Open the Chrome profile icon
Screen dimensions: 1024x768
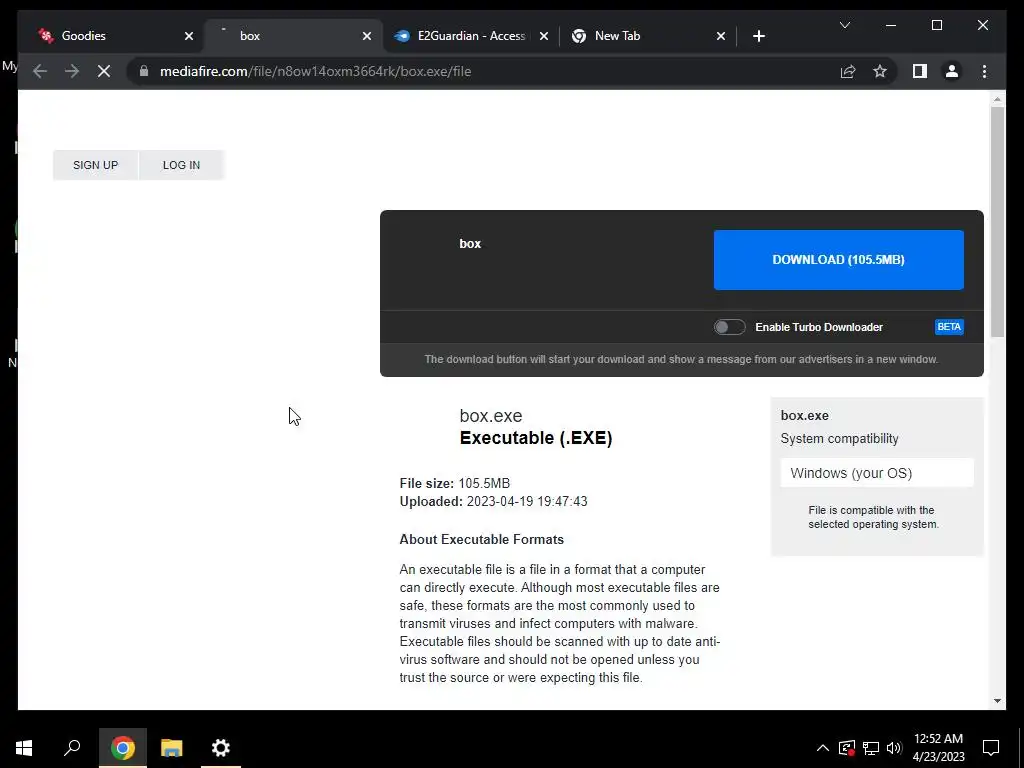coord(952,71)
